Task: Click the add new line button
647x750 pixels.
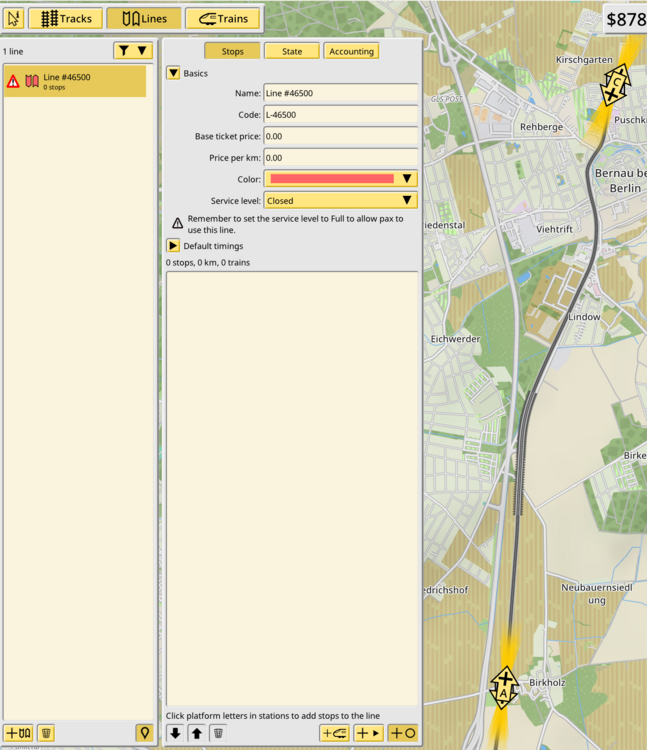Action: pyautogui.click(x=18, y=733)
